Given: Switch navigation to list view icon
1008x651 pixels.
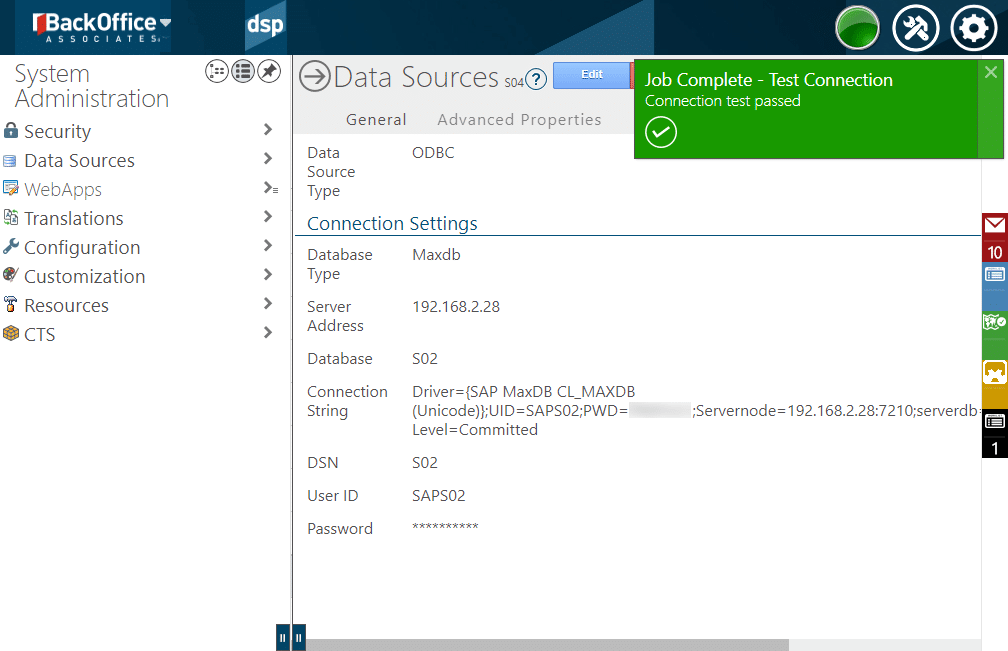Looking at the screenshot, I should pos(243,71).
